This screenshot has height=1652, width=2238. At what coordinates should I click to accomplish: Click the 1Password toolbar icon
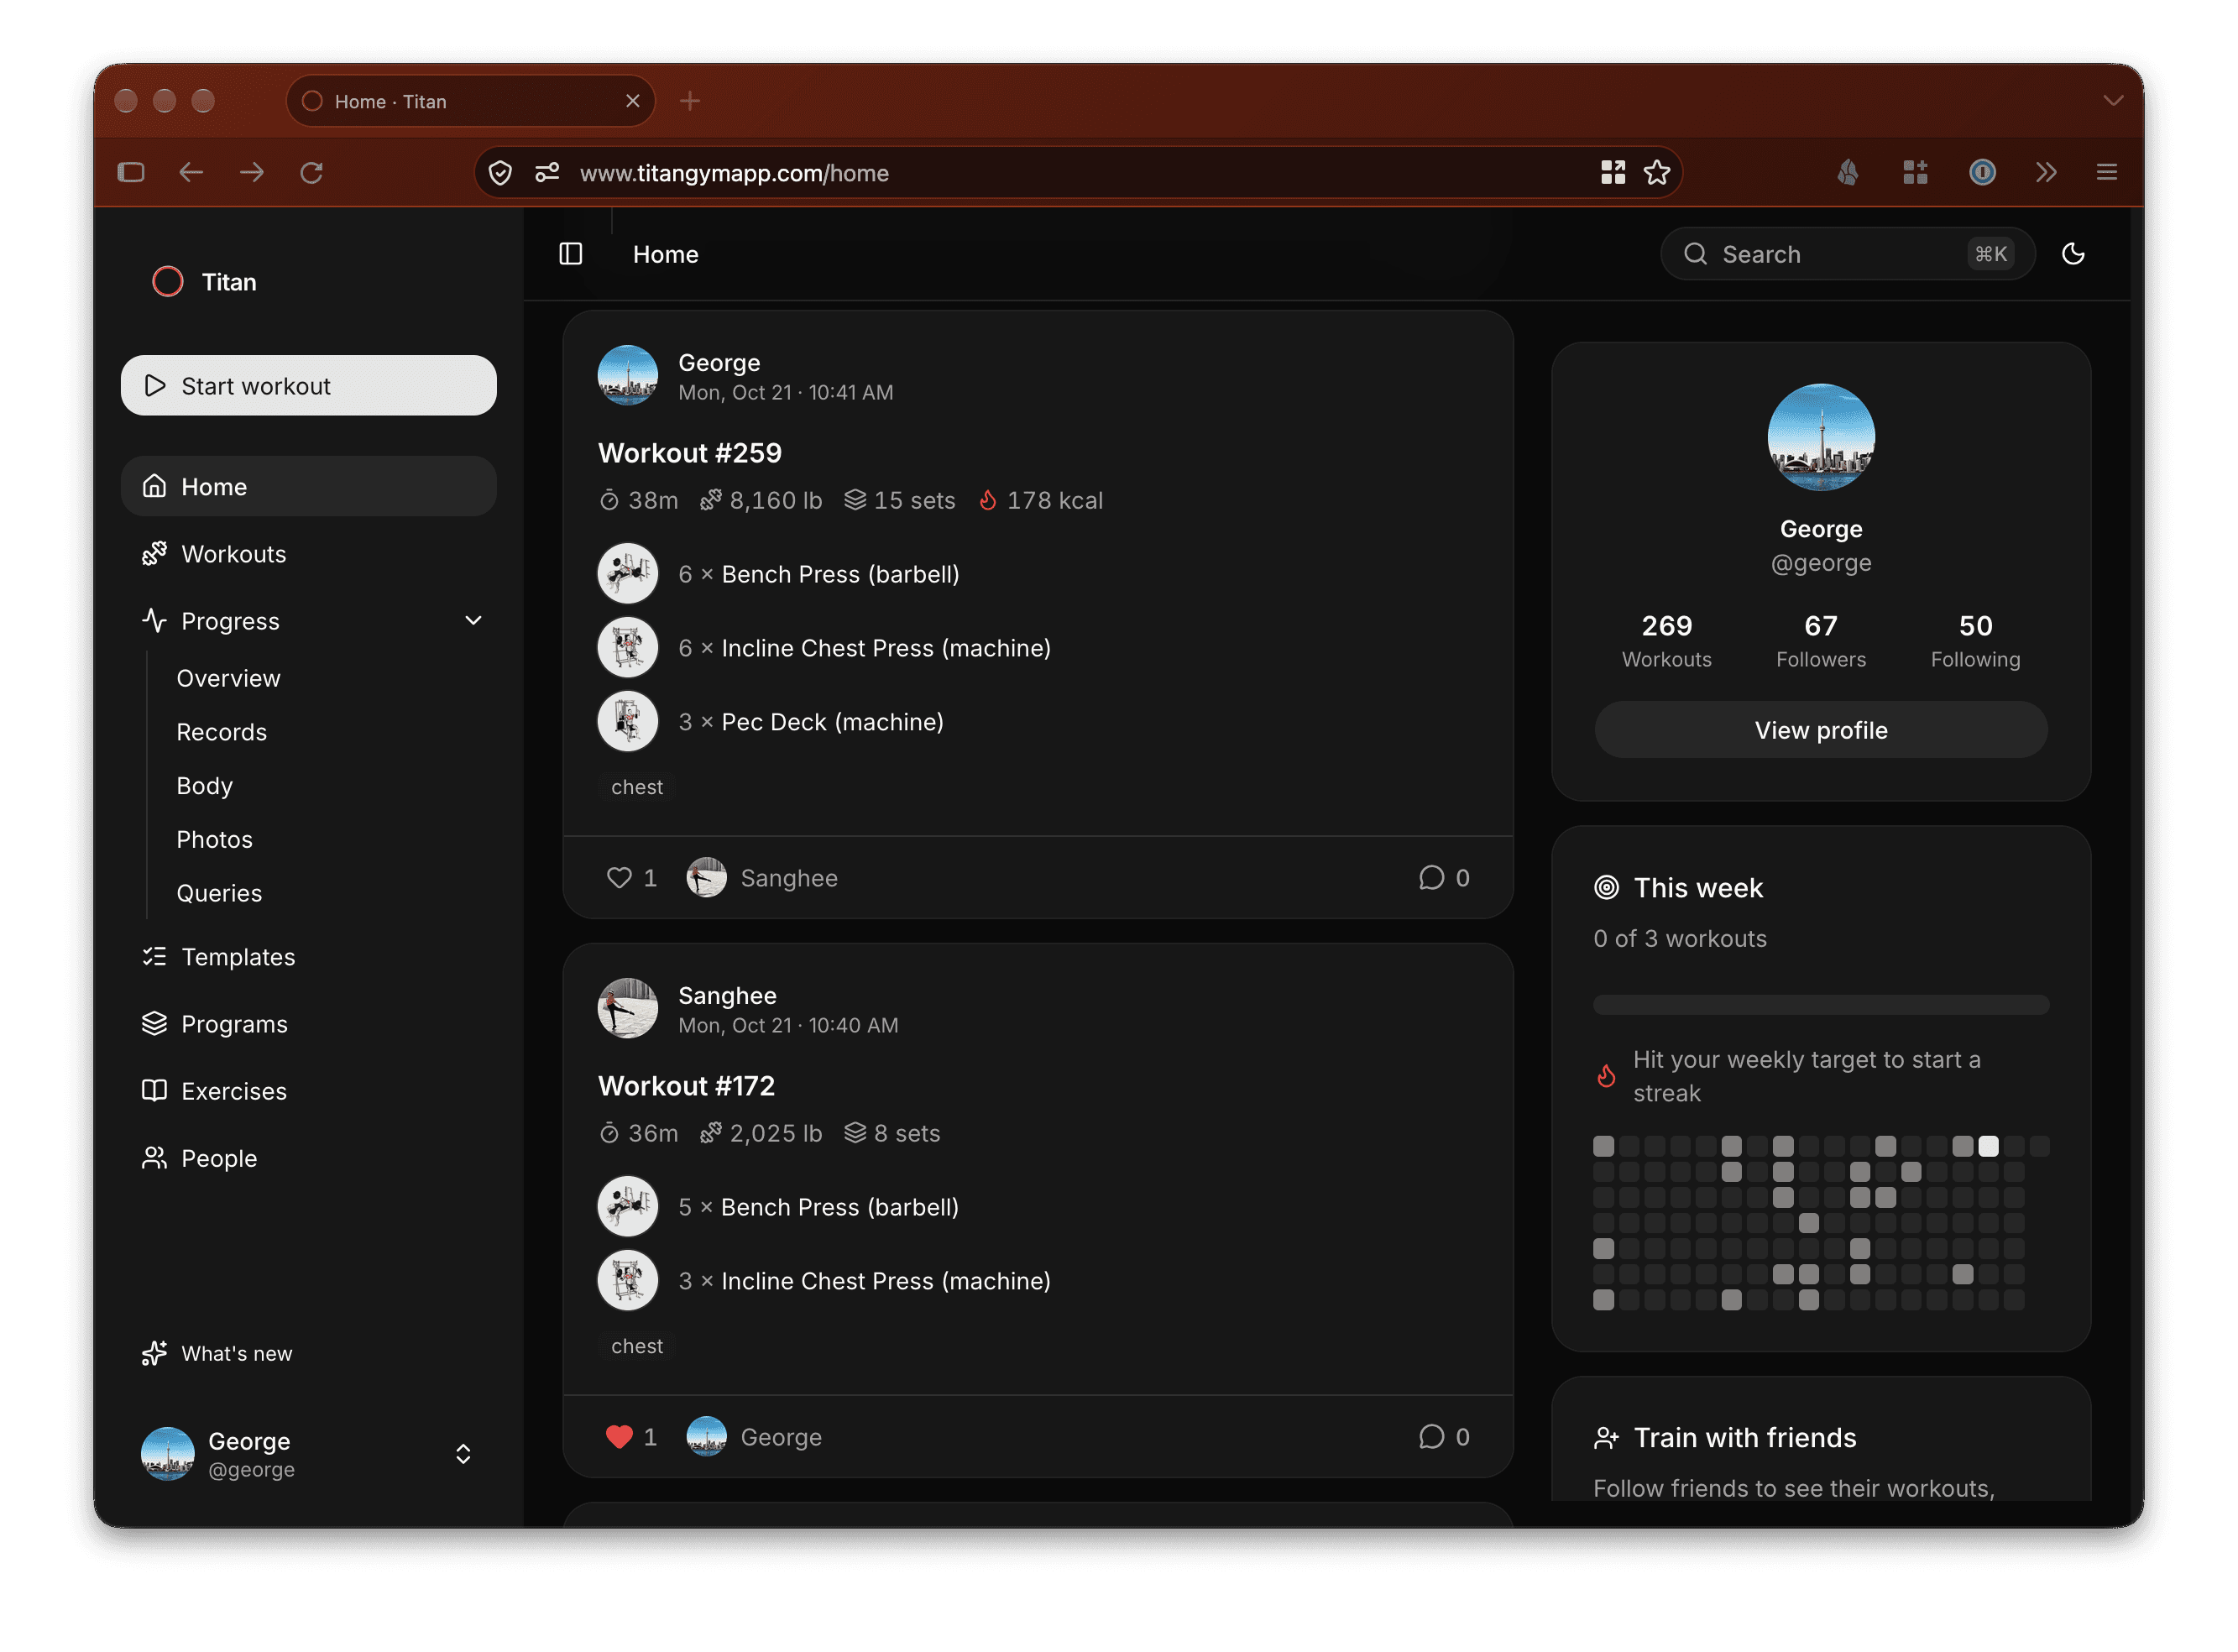[x=1982, y=173]
